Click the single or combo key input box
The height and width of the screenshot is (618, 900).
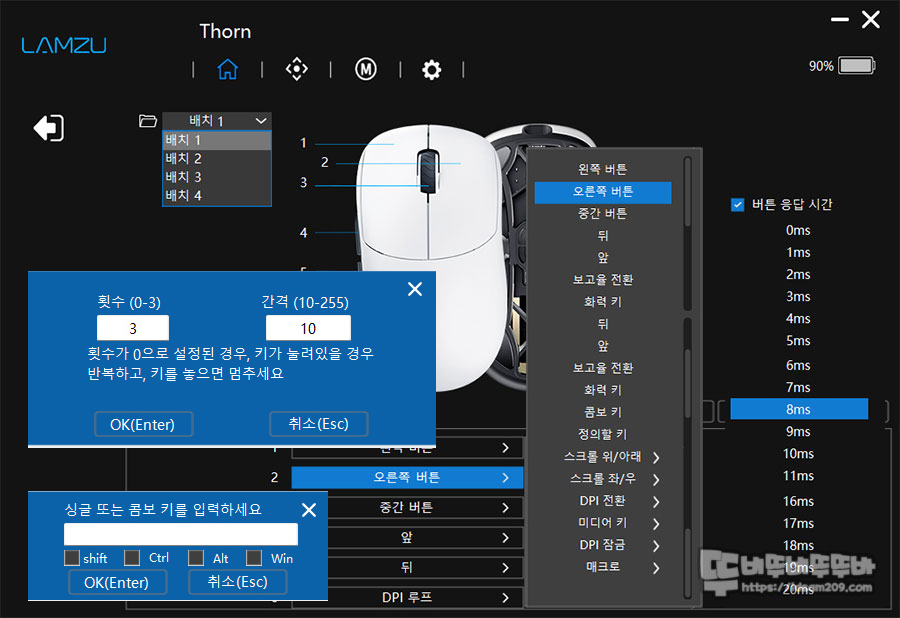tap(181, 534)
